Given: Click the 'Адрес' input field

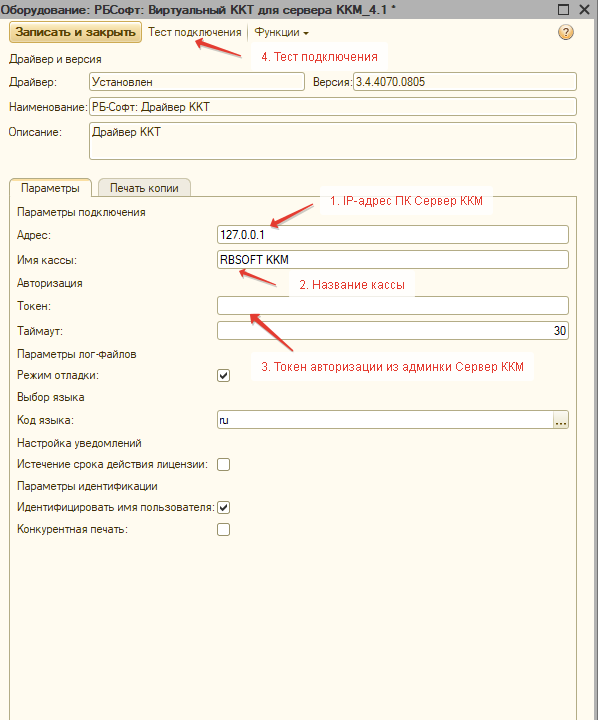Looking at the screenshot, I should (x=393, y=235).
